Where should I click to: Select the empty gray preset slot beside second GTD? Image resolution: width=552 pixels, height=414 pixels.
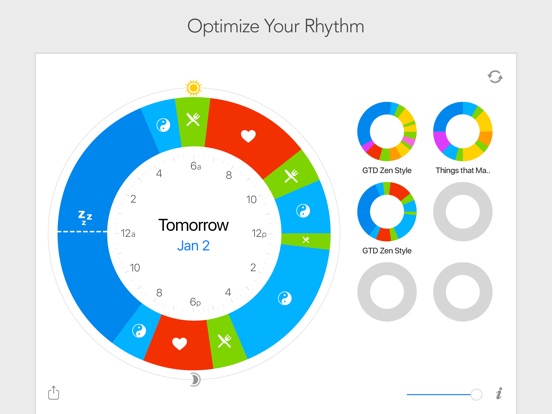[x=463, y=212]
